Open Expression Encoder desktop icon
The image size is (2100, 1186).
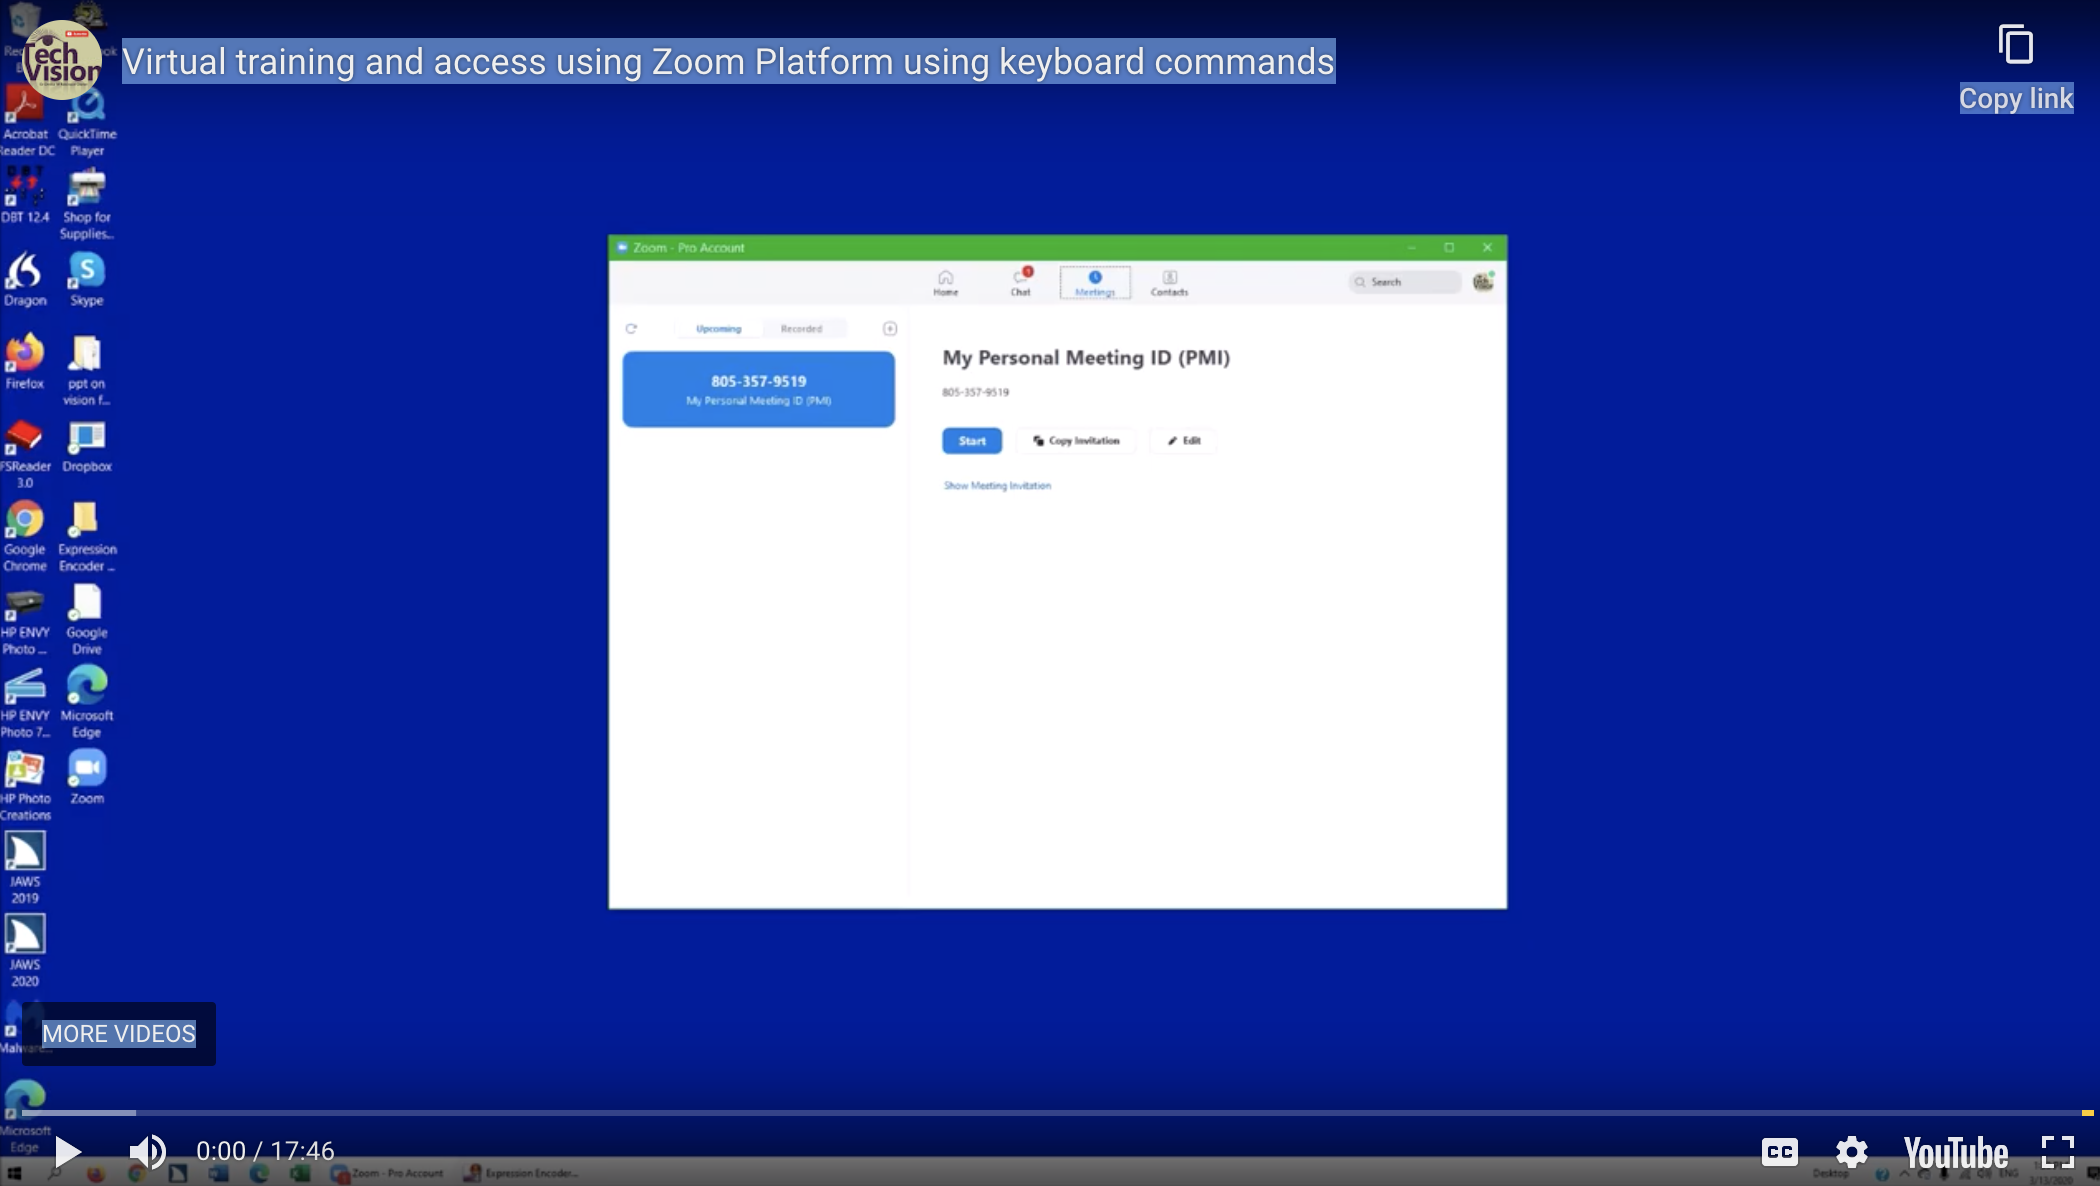[x=87, y=536]
